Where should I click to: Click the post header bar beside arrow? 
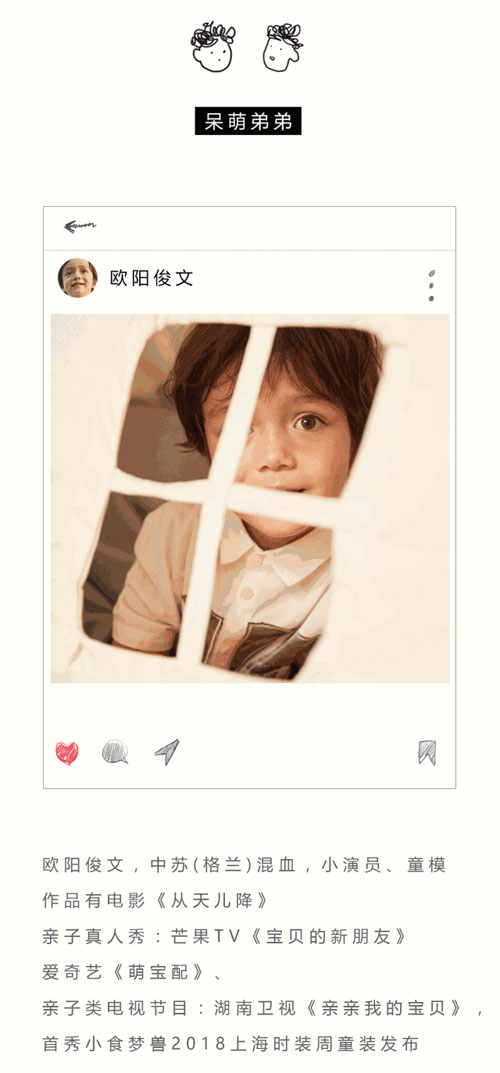pyautogui.click(x=250, y=229)
